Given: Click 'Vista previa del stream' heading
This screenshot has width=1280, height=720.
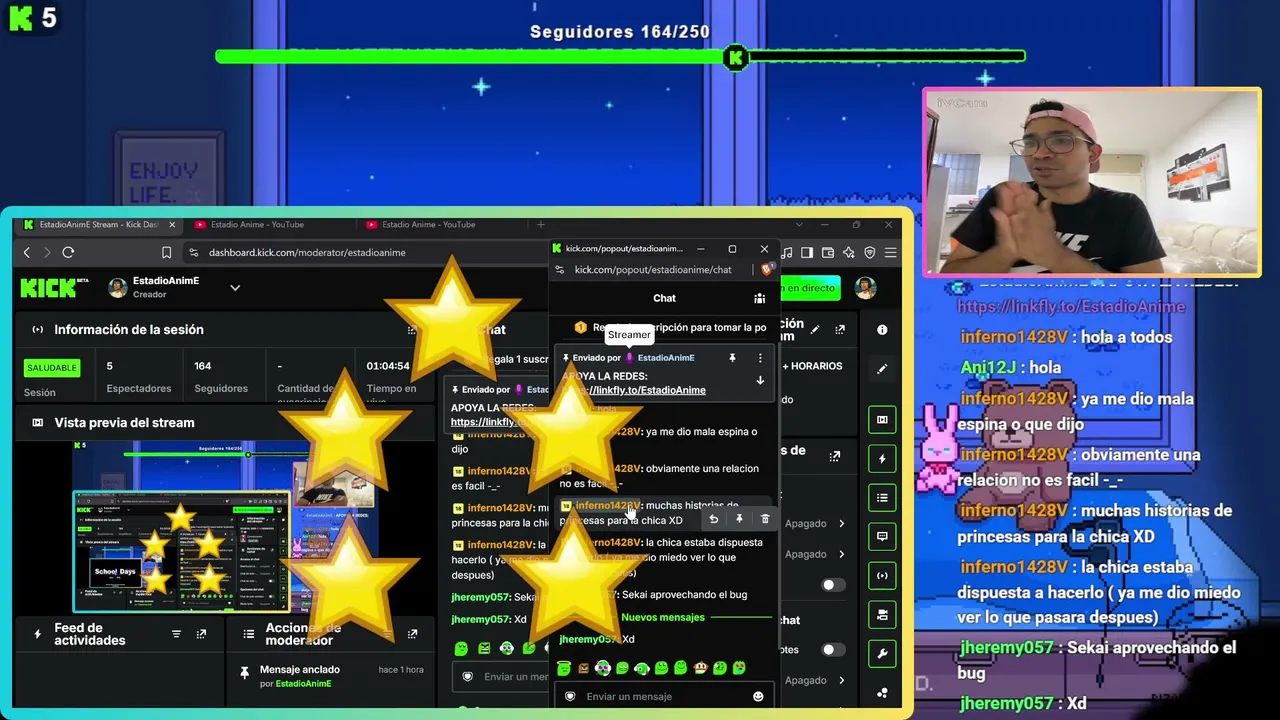Looking at the screenshot, I should point(124,423).
